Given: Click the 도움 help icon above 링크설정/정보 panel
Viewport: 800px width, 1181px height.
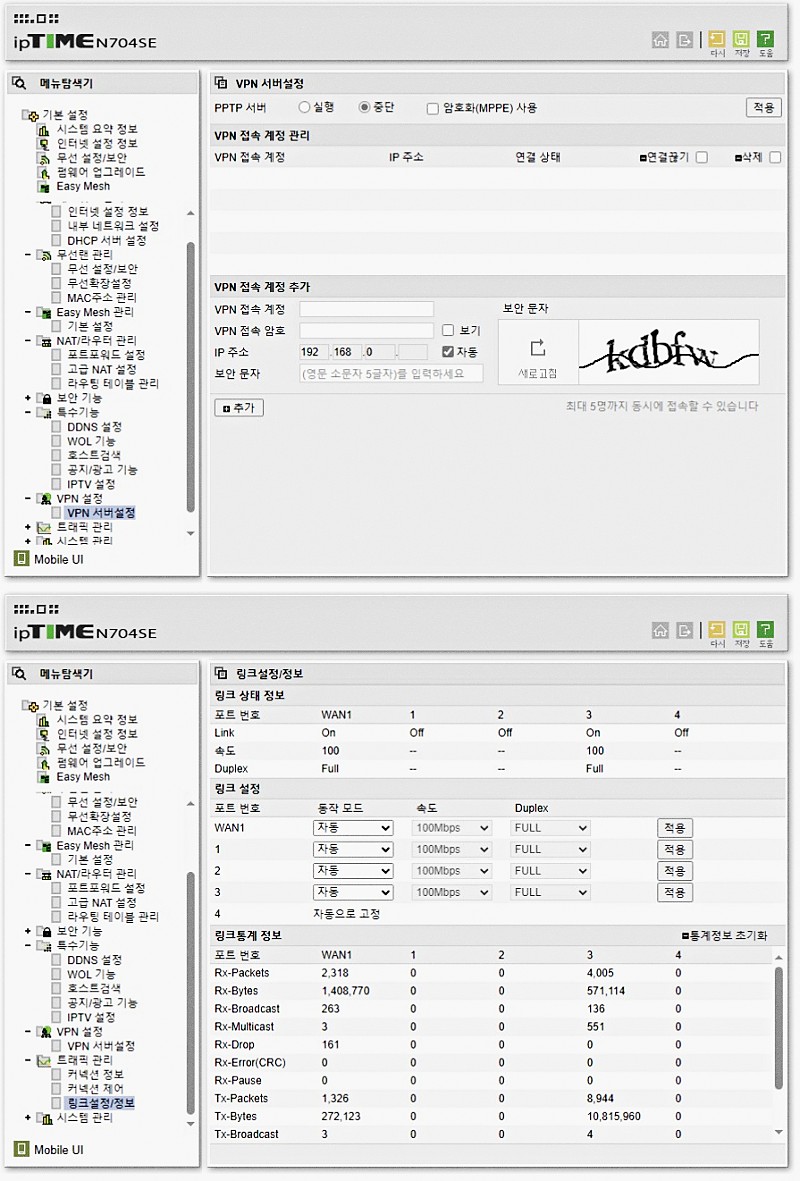Looking at the screenshot, I should click(765, 630).
